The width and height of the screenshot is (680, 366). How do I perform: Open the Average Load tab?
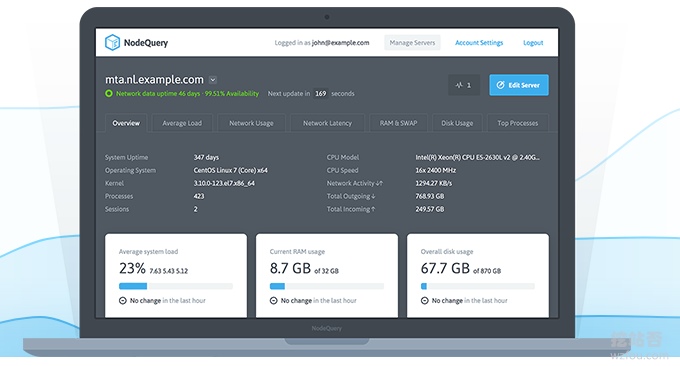click(x=182, y=123)
